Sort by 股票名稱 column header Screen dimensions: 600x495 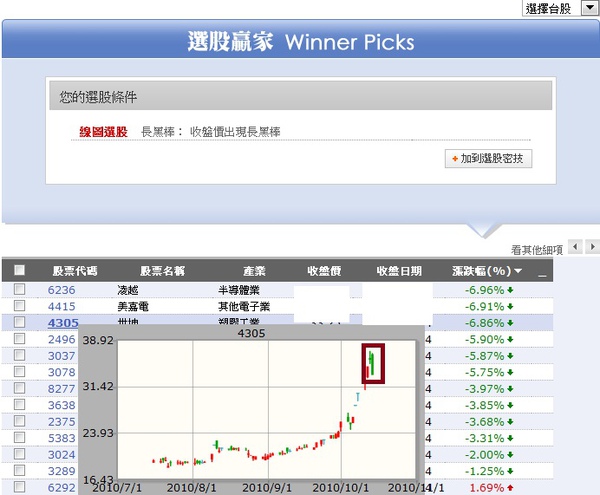pos(162,271)
